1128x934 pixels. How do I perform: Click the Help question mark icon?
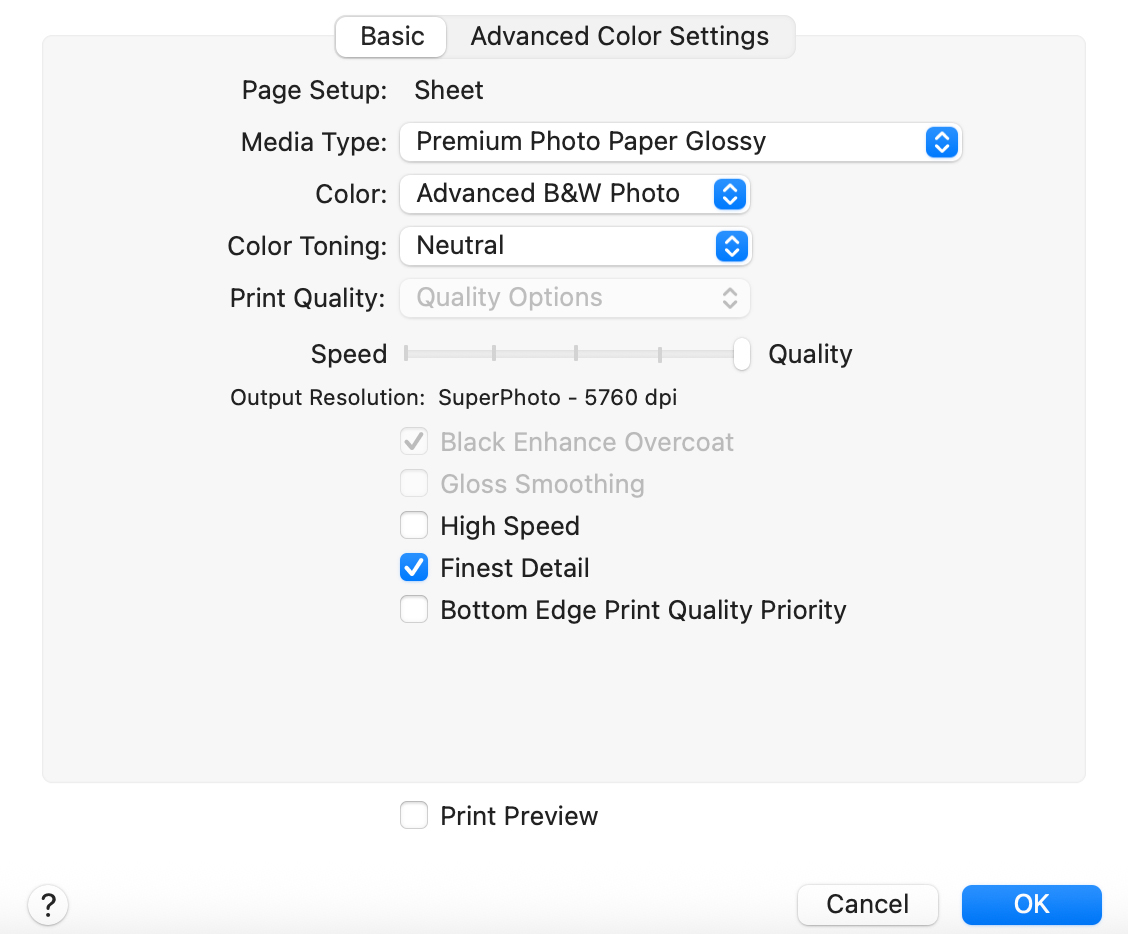47,904
